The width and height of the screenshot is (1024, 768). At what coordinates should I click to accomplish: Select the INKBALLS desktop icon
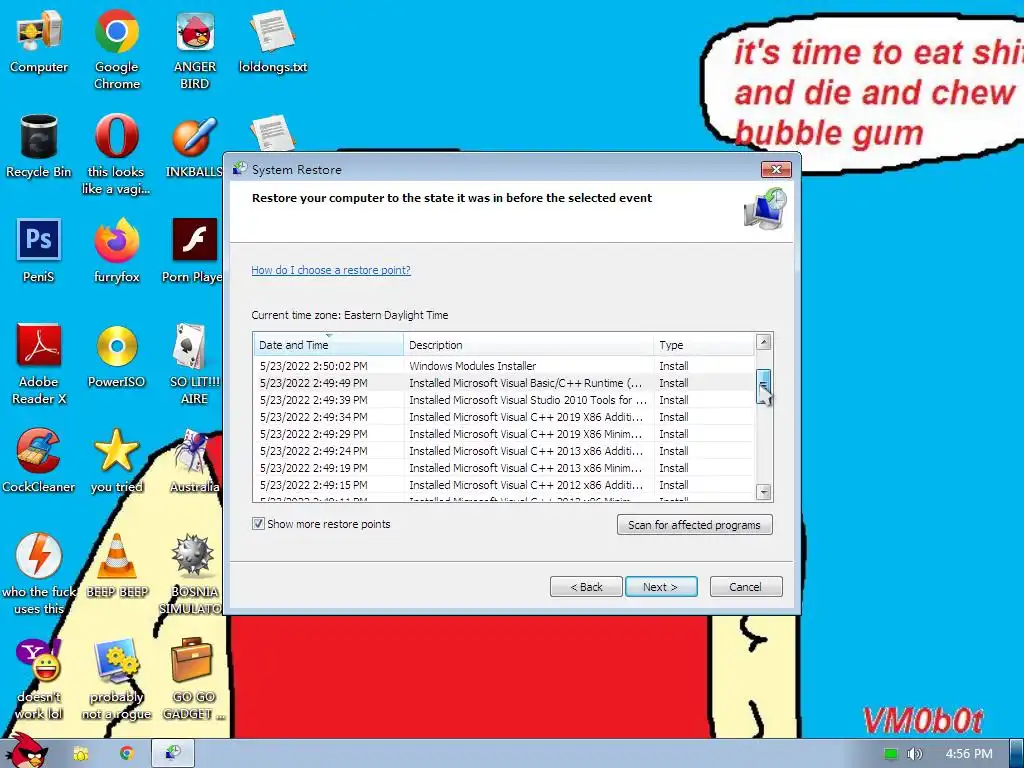click(x=195, y=146)
